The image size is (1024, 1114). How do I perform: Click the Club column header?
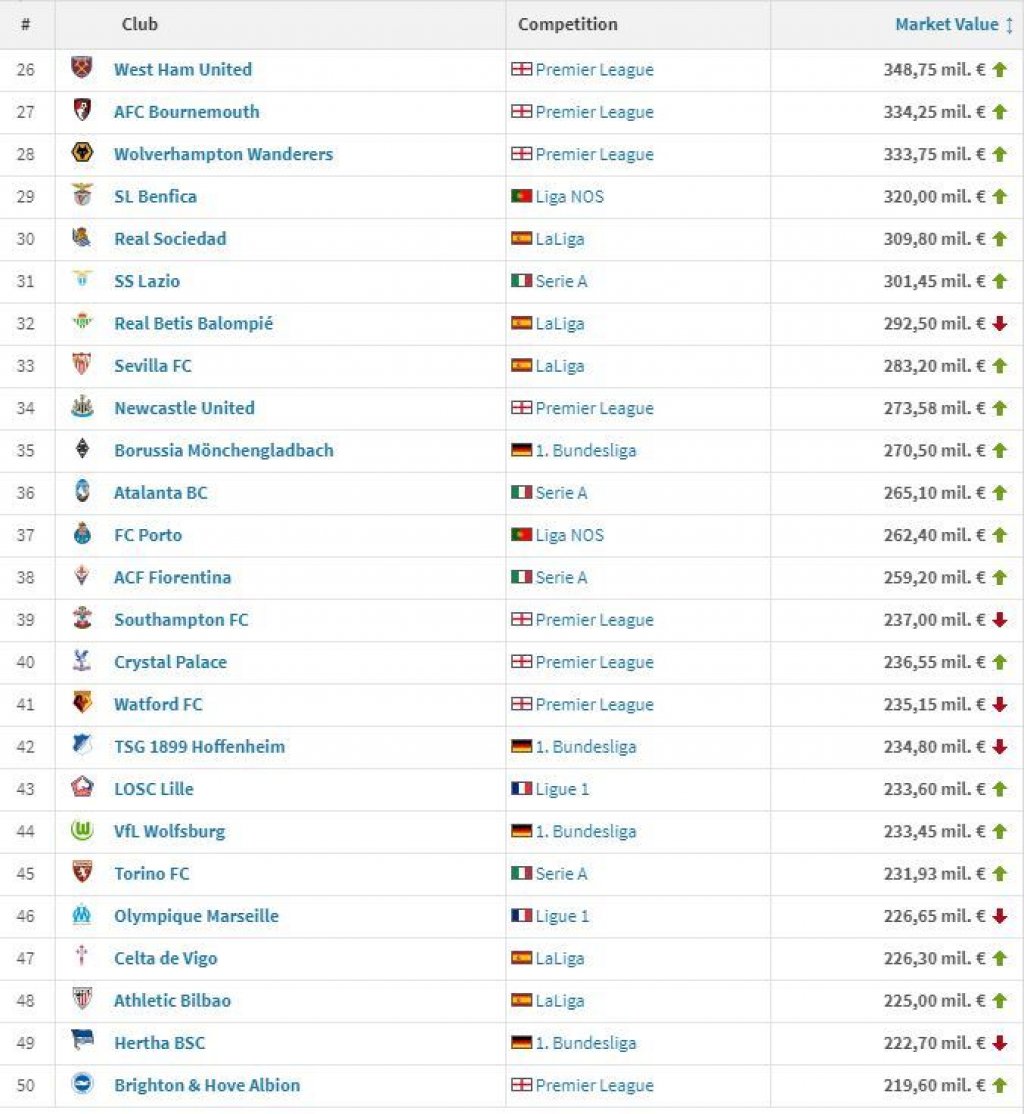[139, 24]
